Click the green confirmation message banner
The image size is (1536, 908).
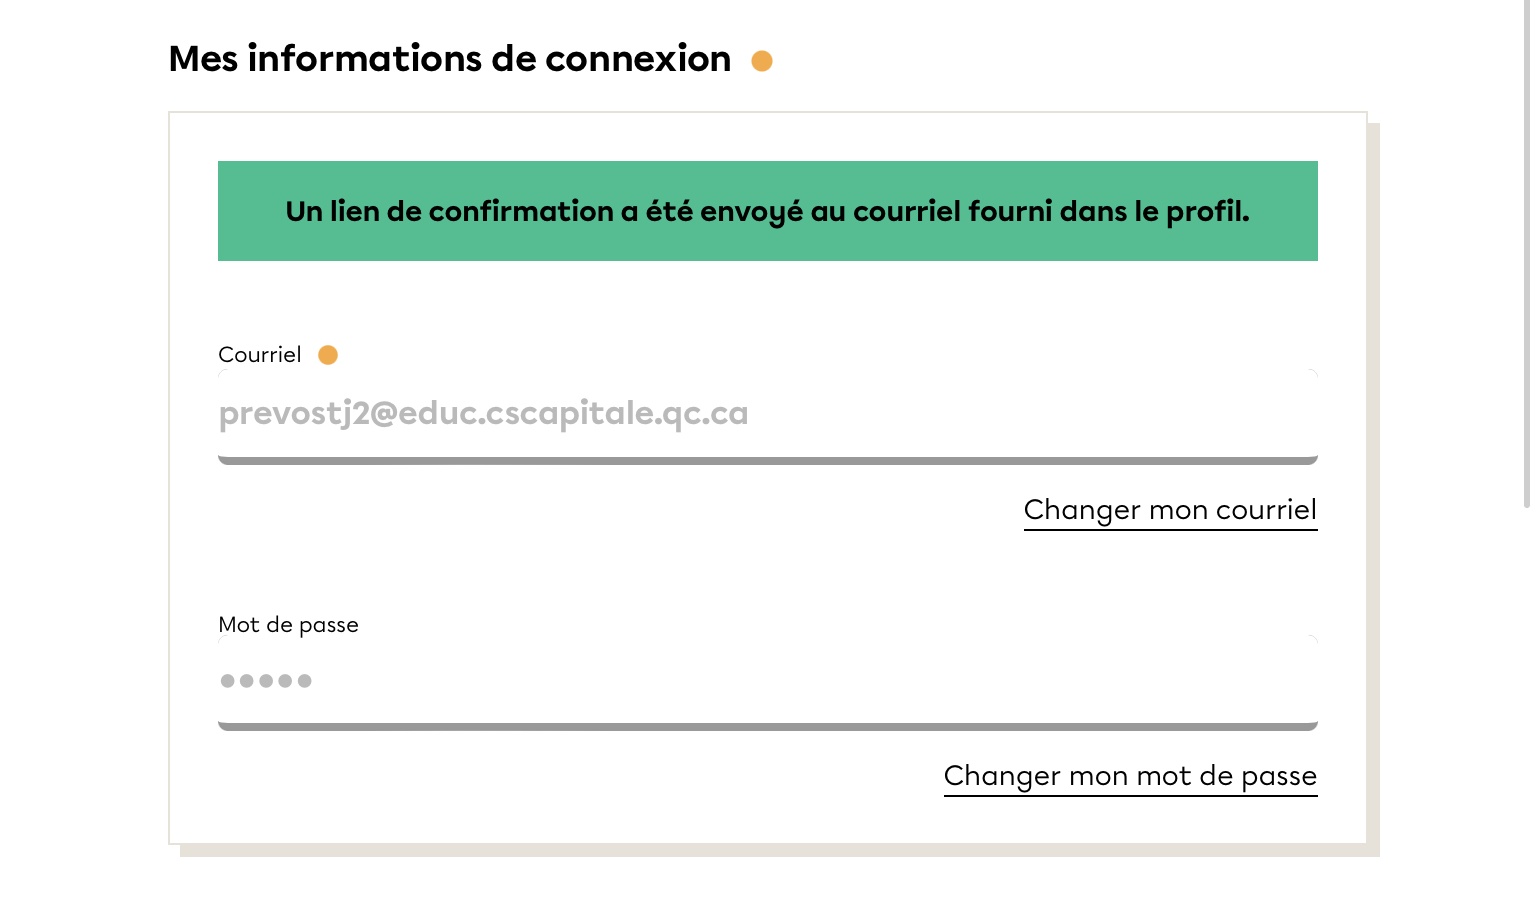tap(767, 211)
